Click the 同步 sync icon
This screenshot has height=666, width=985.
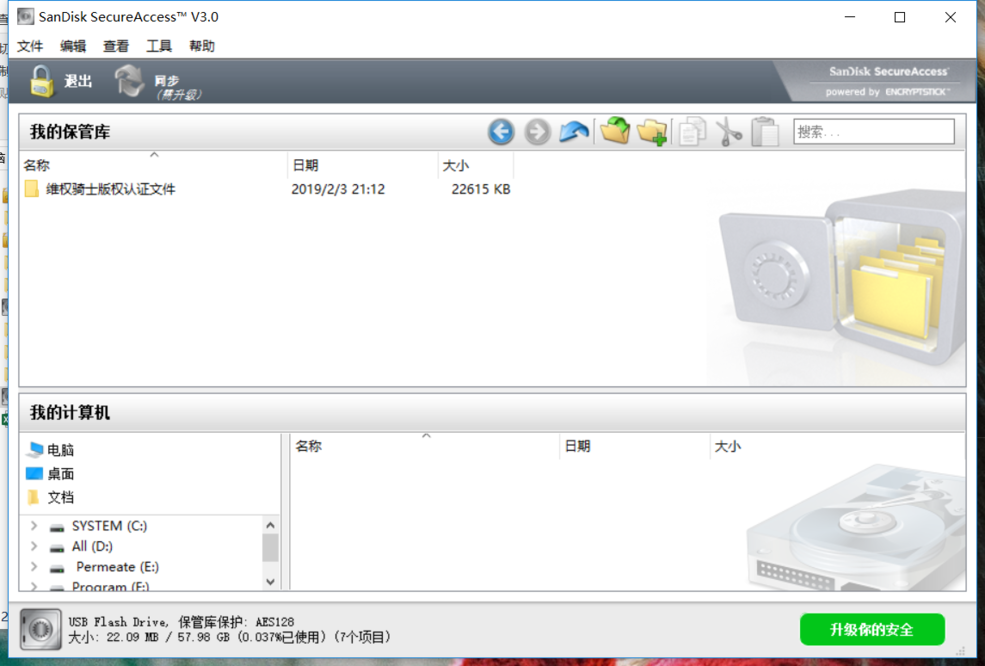[x=130, y=80]
